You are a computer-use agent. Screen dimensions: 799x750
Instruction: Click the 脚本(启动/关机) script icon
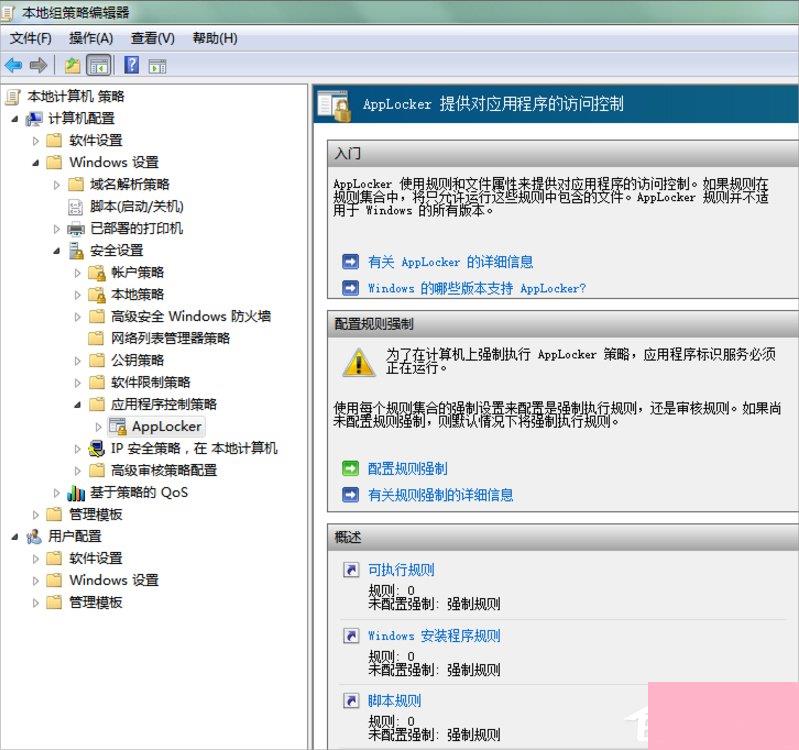click(x=75, y=207)
